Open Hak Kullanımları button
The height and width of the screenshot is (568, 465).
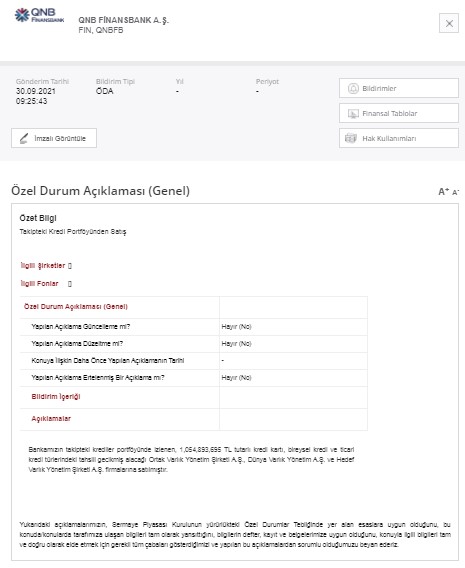(x=399, y=138)
